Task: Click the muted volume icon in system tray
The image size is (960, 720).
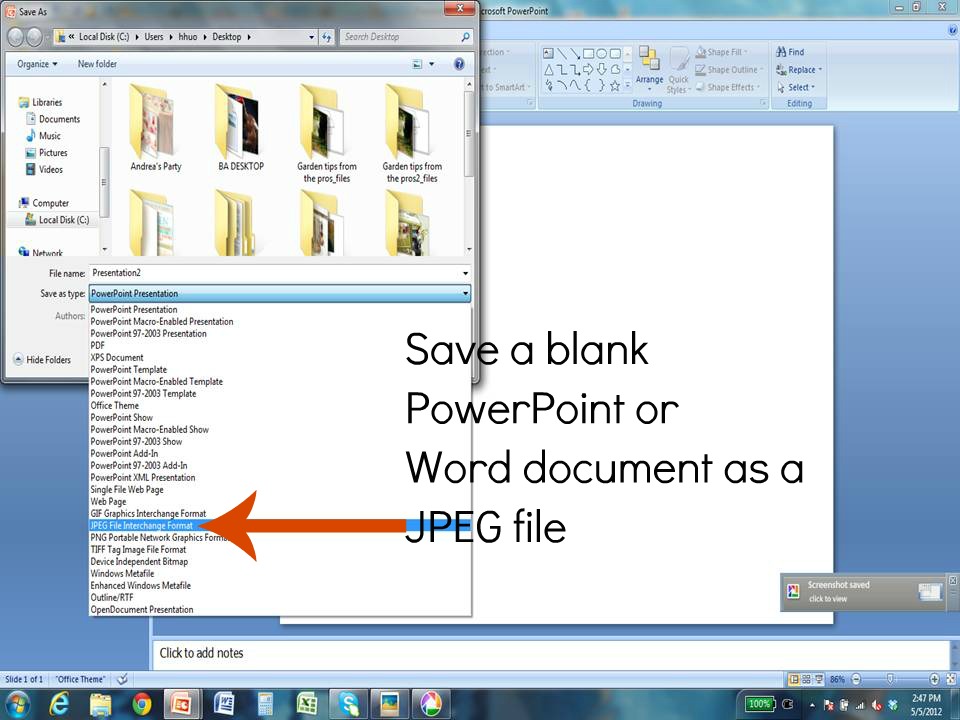Action: pos(877,705)
